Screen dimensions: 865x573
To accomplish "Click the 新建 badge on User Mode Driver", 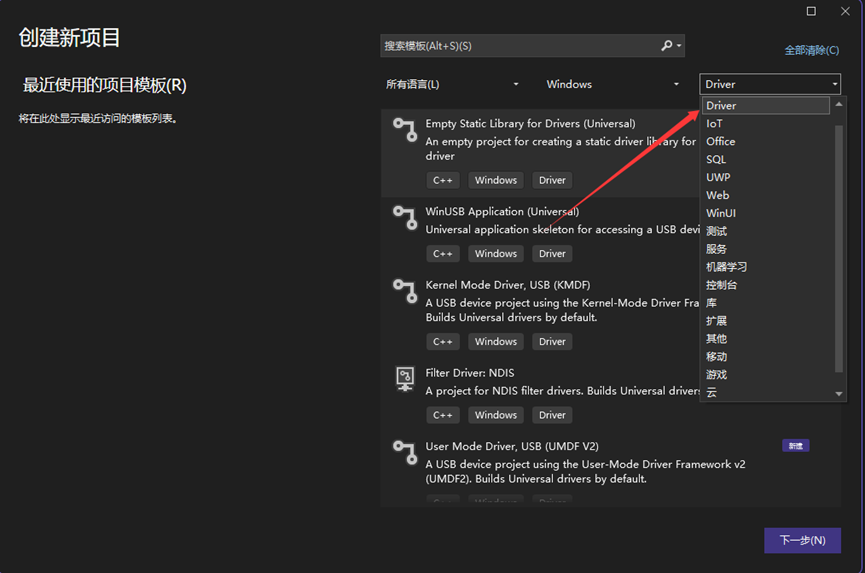I will [795, 446].
